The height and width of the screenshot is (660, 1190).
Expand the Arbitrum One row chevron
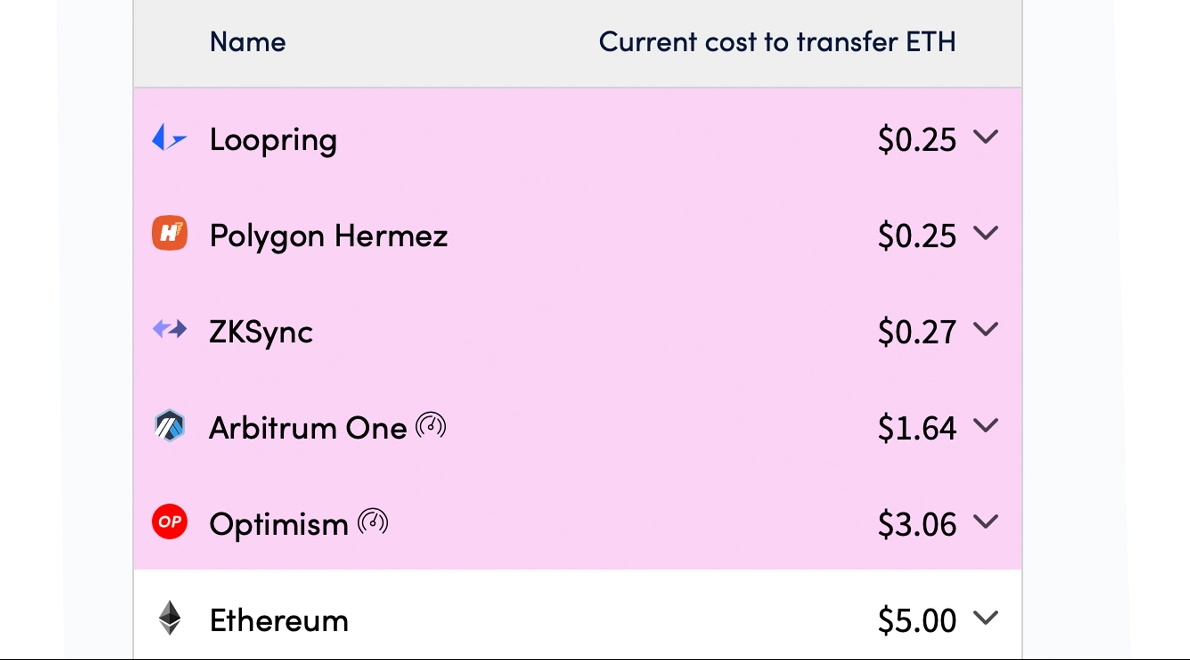(x=986, y=426)
